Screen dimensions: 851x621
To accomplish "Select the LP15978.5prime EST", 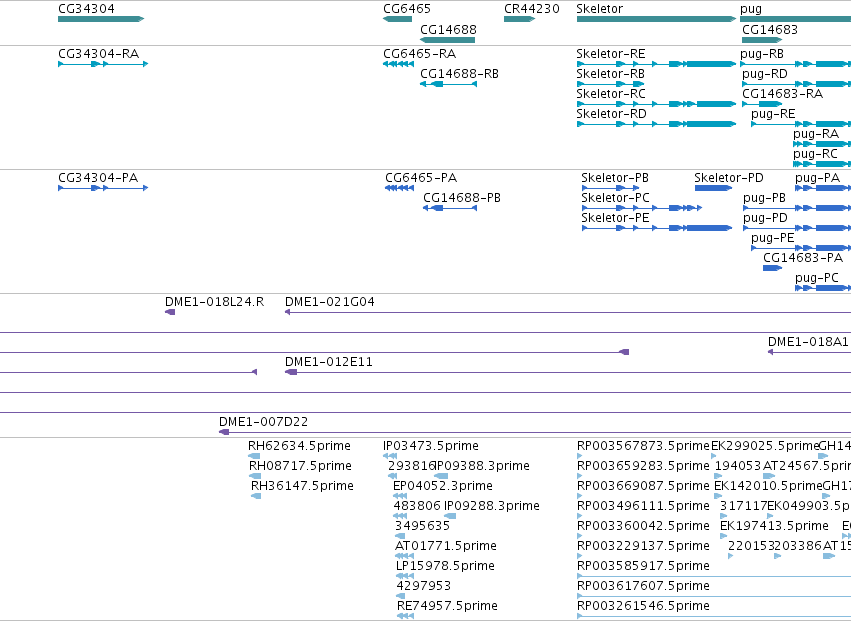I will (x=405, y=576).
